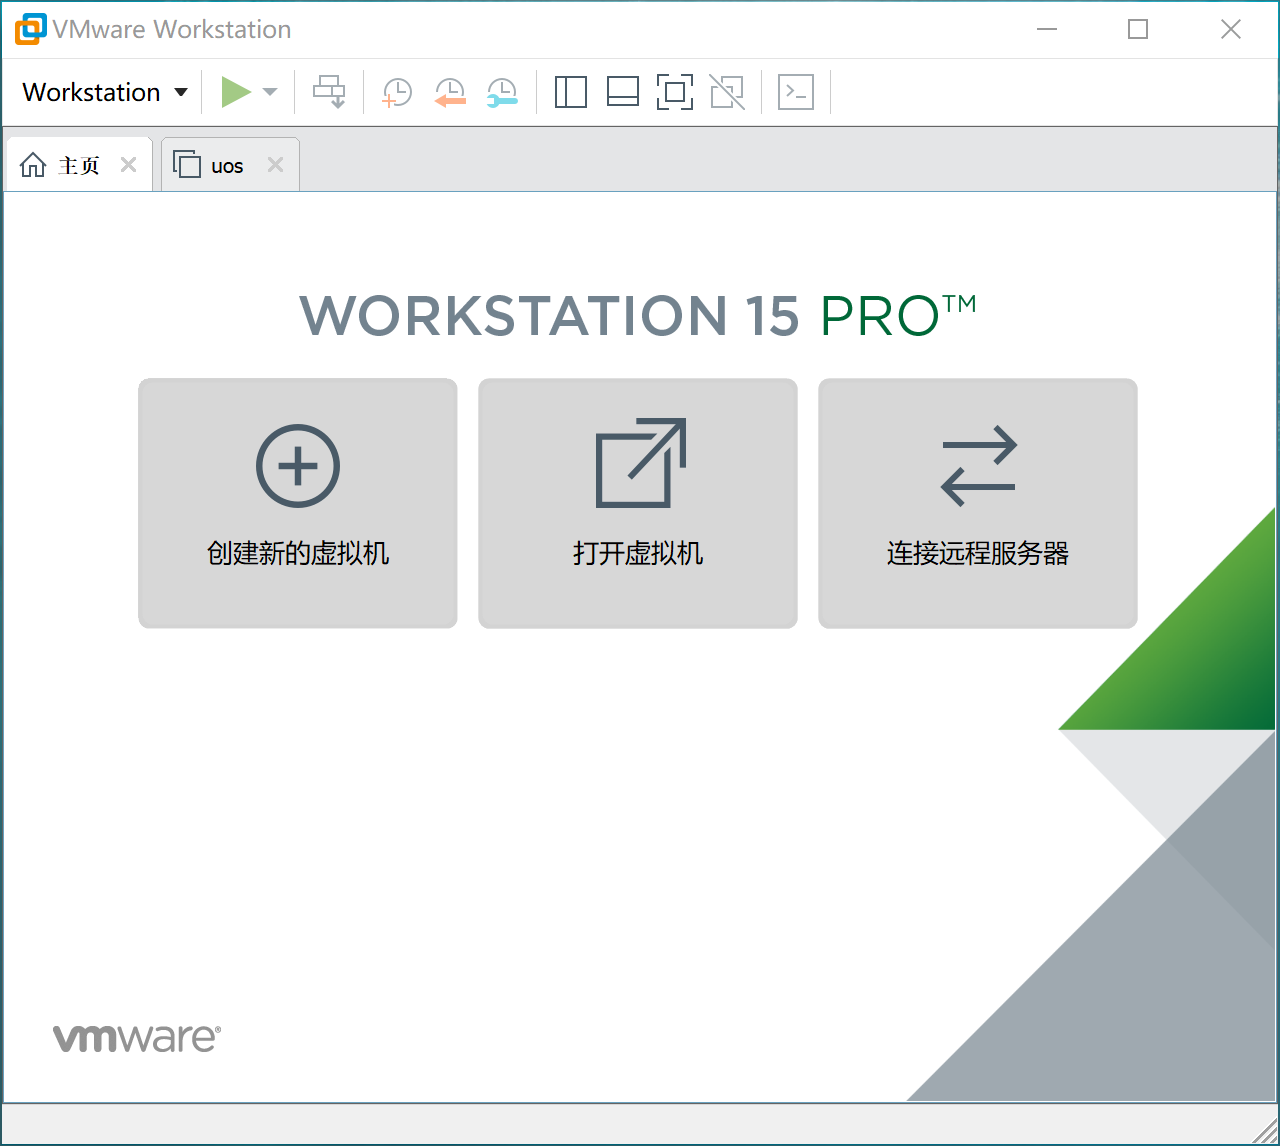Click 连接远程服务器 tile
The image size is (1280, 1146).
coord(978,503)
